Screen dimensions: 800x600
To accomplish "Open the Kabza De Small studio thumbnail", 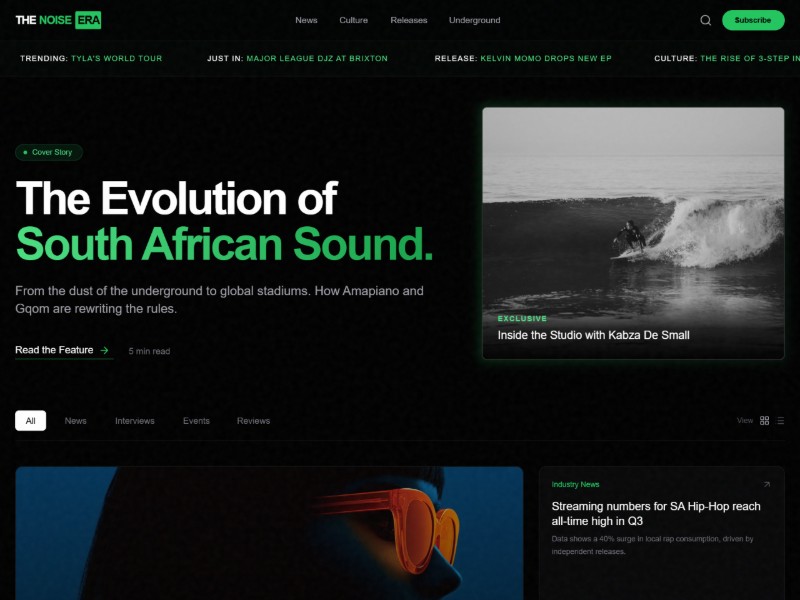I will click(x=633, y=233).
